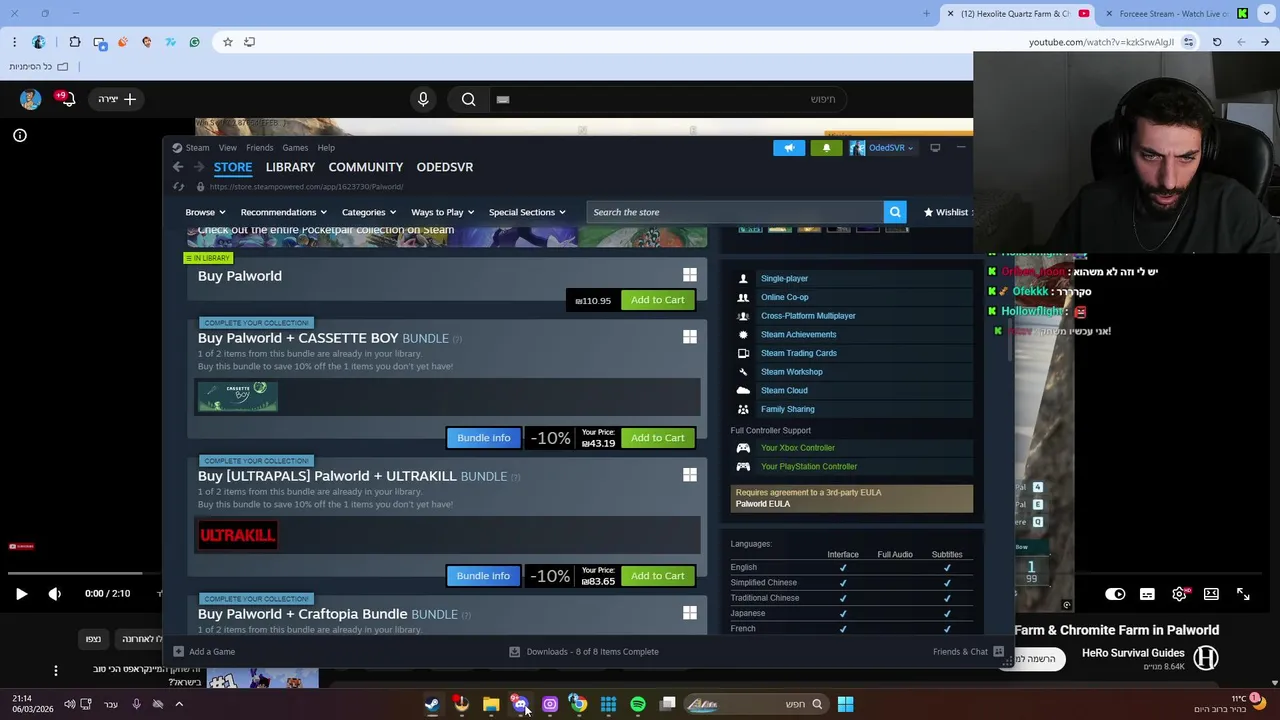This screenshot has height=720, width=1280.
Task: Enter YouTube fullscreen mode
Action: [x=1243, y=594]
